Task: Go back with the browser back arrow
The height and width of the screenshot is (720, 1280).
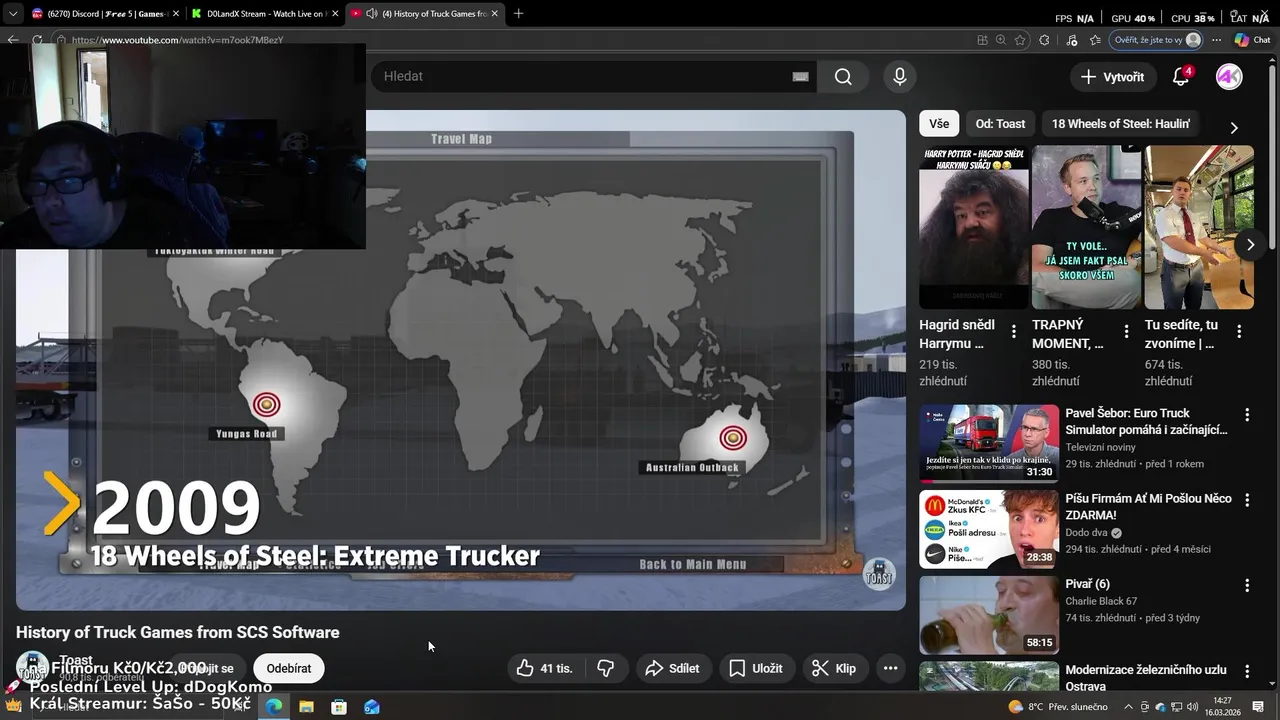Action: [x=12, y=40]
